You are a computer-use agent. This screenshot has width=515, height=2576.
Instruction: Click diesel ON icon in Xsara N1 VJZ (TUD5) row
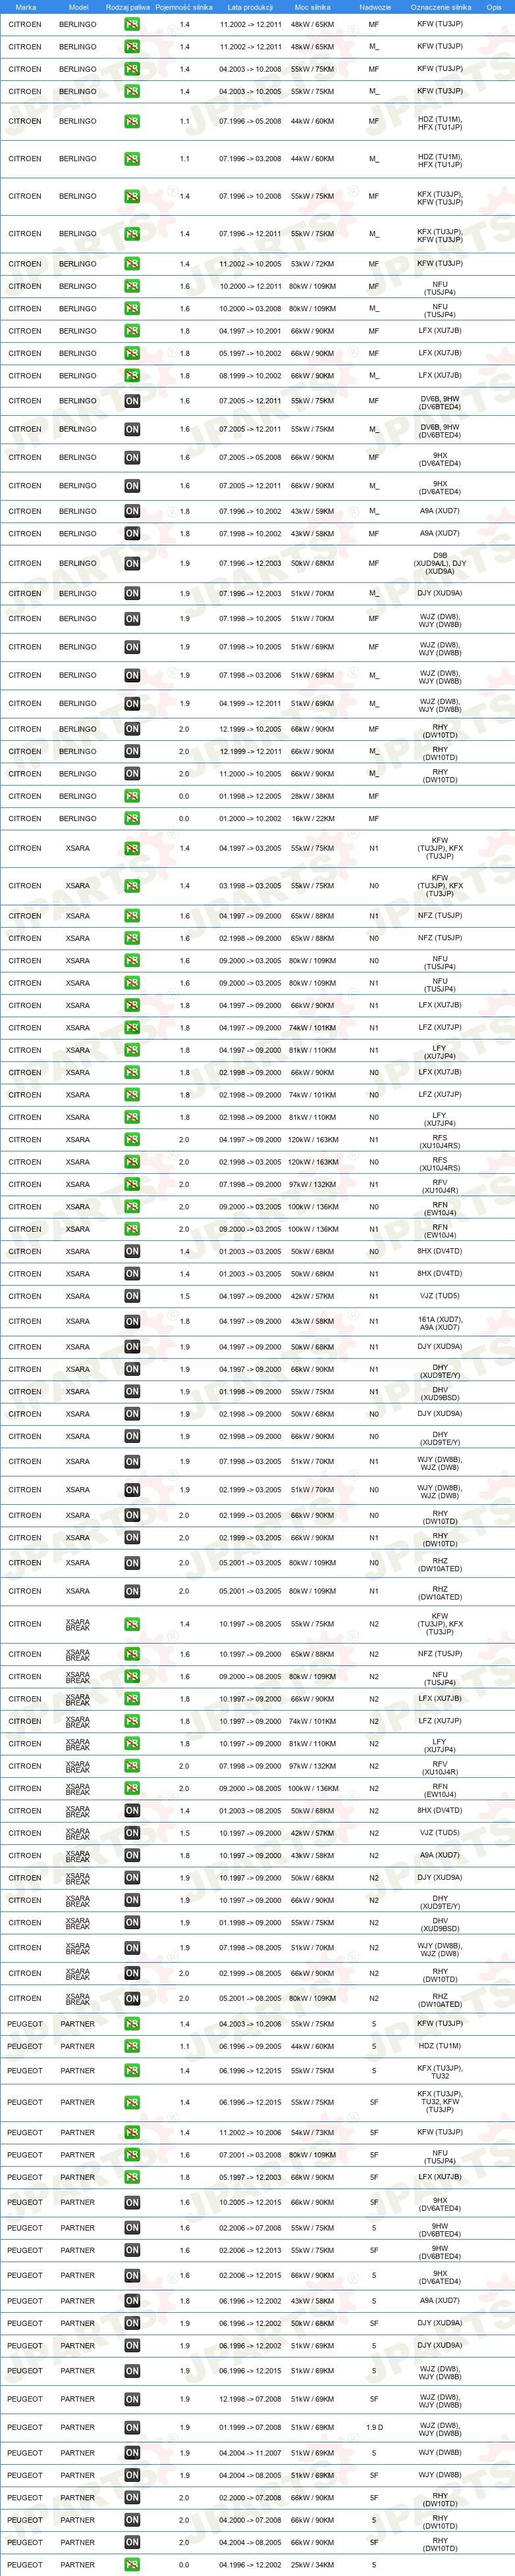[132, 1296]
